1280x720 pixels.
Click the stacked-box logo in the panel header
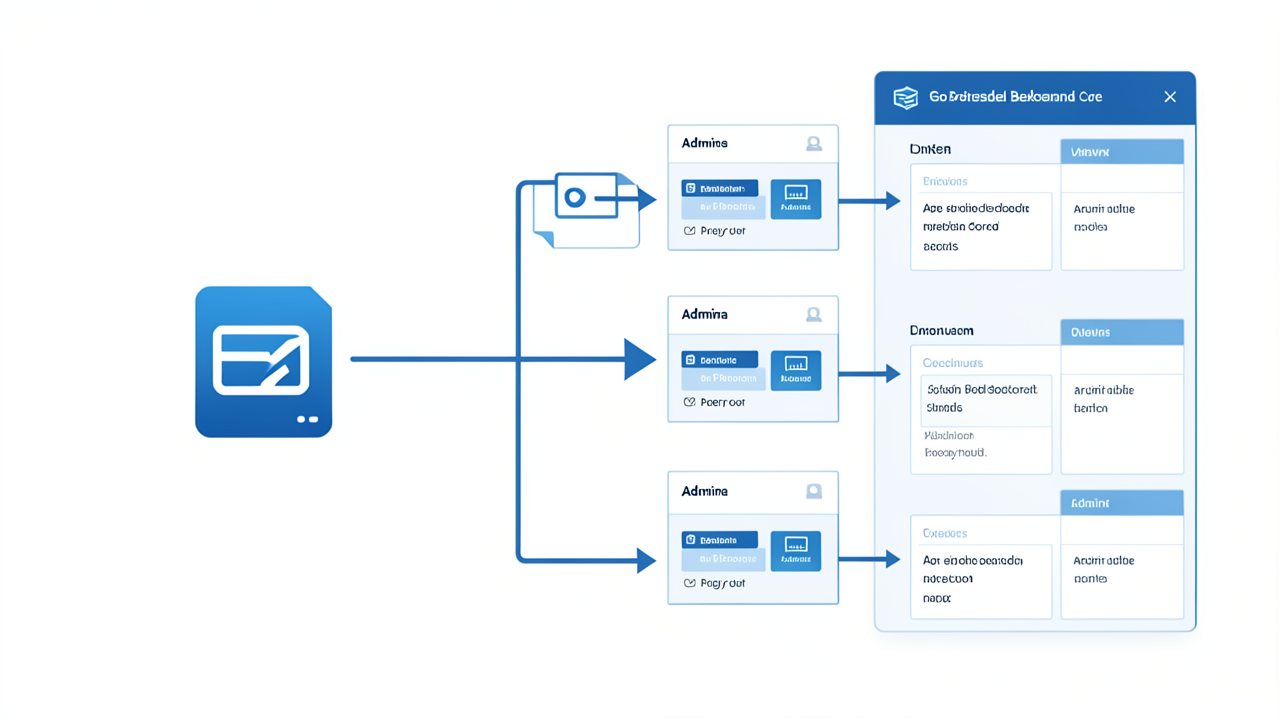906,97
